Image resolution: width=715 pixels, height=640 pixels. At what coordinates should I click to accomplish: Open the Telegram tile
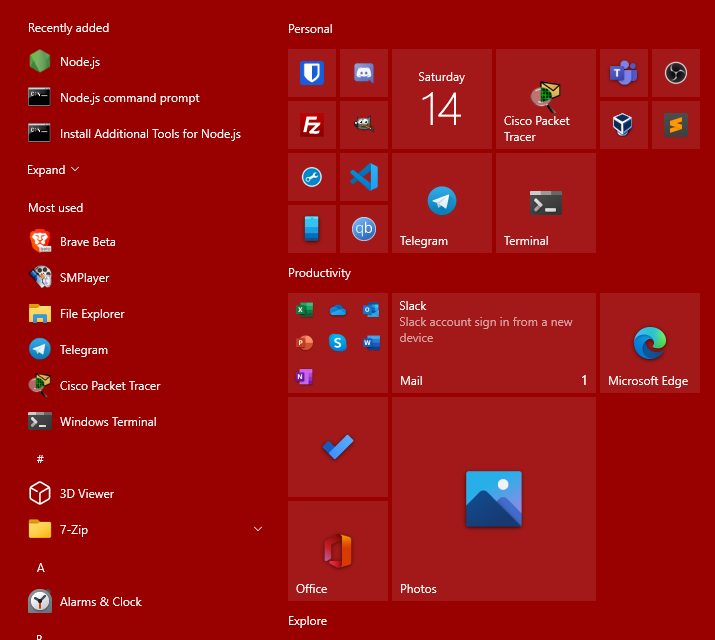pos(442,203)
